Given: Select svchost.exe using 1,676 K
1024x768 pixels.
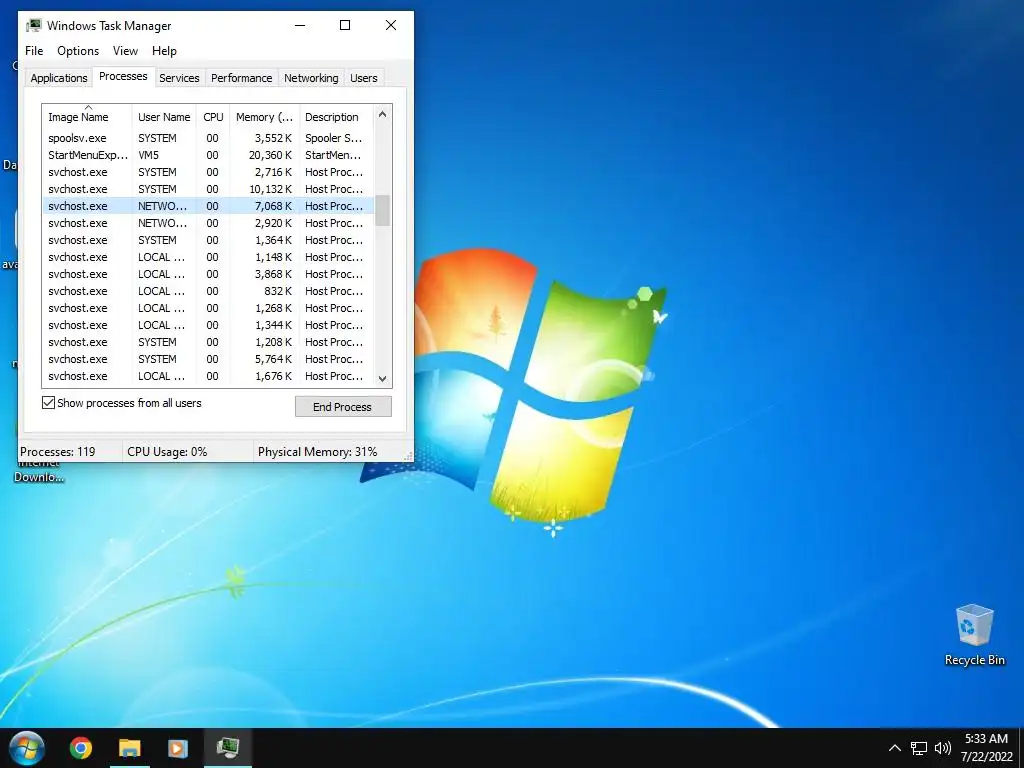Looking at the screenshot, I should click(x=208, y=376).
